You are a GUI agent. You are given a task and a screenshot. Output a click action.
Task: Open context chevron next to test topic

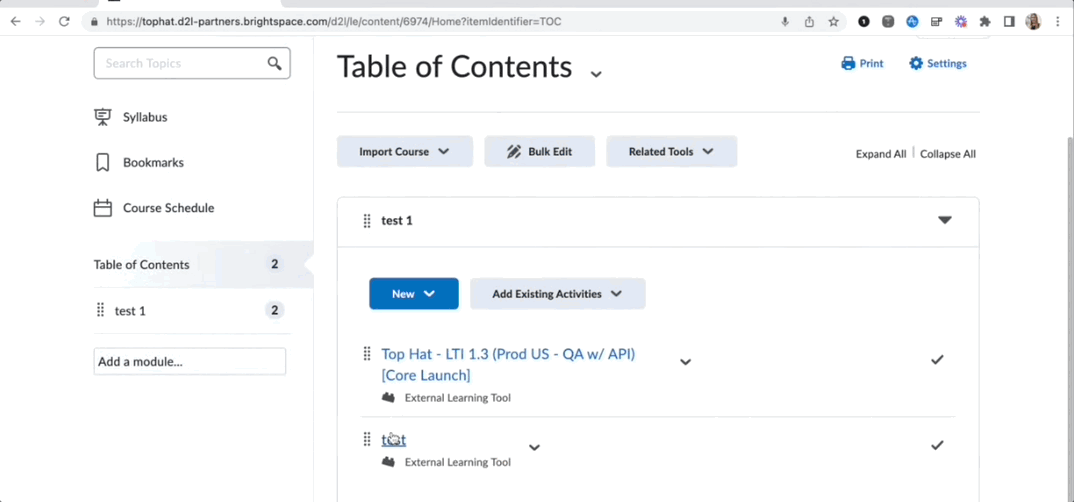[534, 448]
